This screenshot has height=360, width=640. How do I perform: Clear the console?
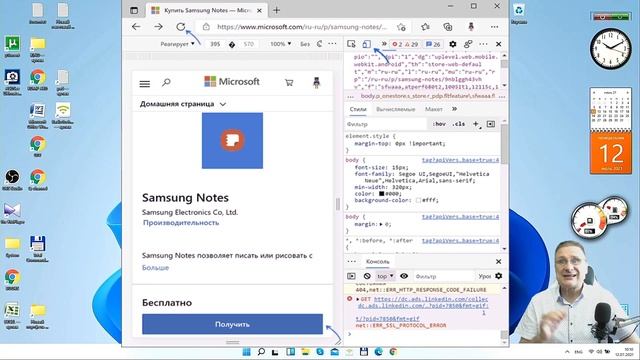point(367,276)
